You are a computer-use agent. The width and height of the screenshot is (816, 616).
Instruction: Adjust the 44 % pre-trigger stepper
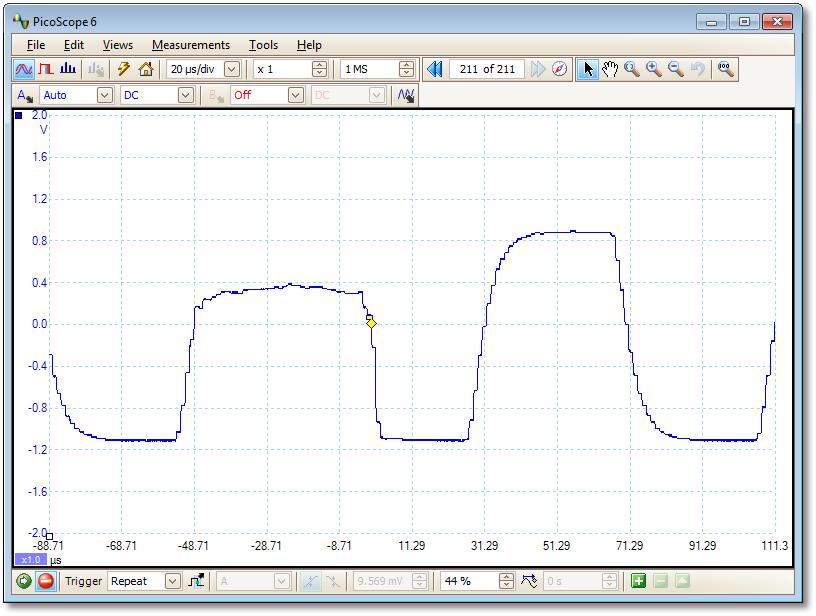click(506, 581)
